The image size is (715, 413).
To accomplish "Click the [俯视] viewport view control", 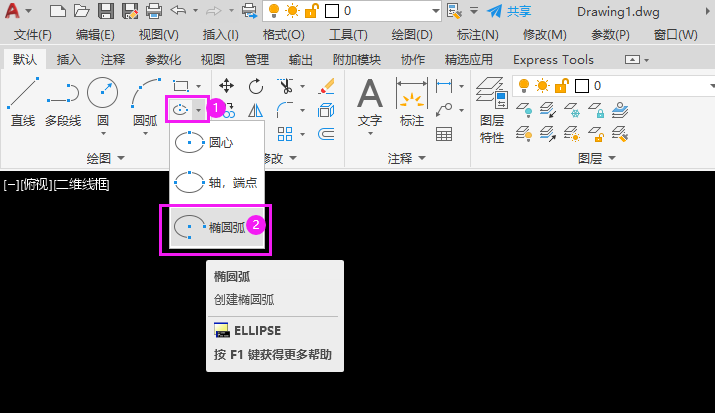I will click(37, 185).
